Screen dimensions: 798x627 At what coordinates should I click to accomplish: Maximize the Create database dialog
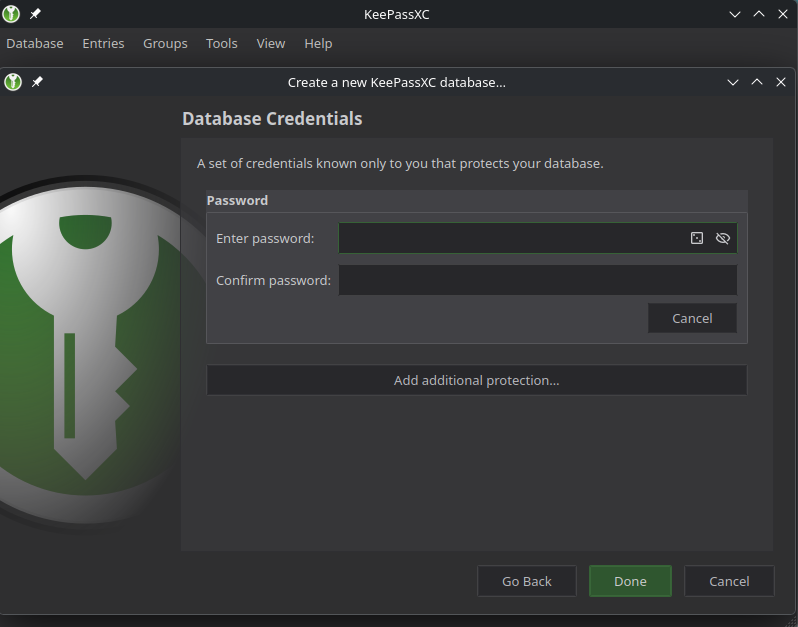[757, 82]
